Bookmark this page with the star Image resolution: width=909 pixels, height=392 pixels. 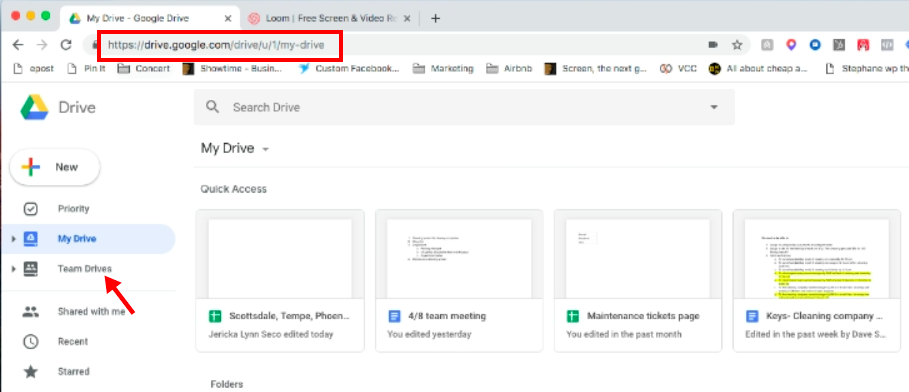[737, 45]
